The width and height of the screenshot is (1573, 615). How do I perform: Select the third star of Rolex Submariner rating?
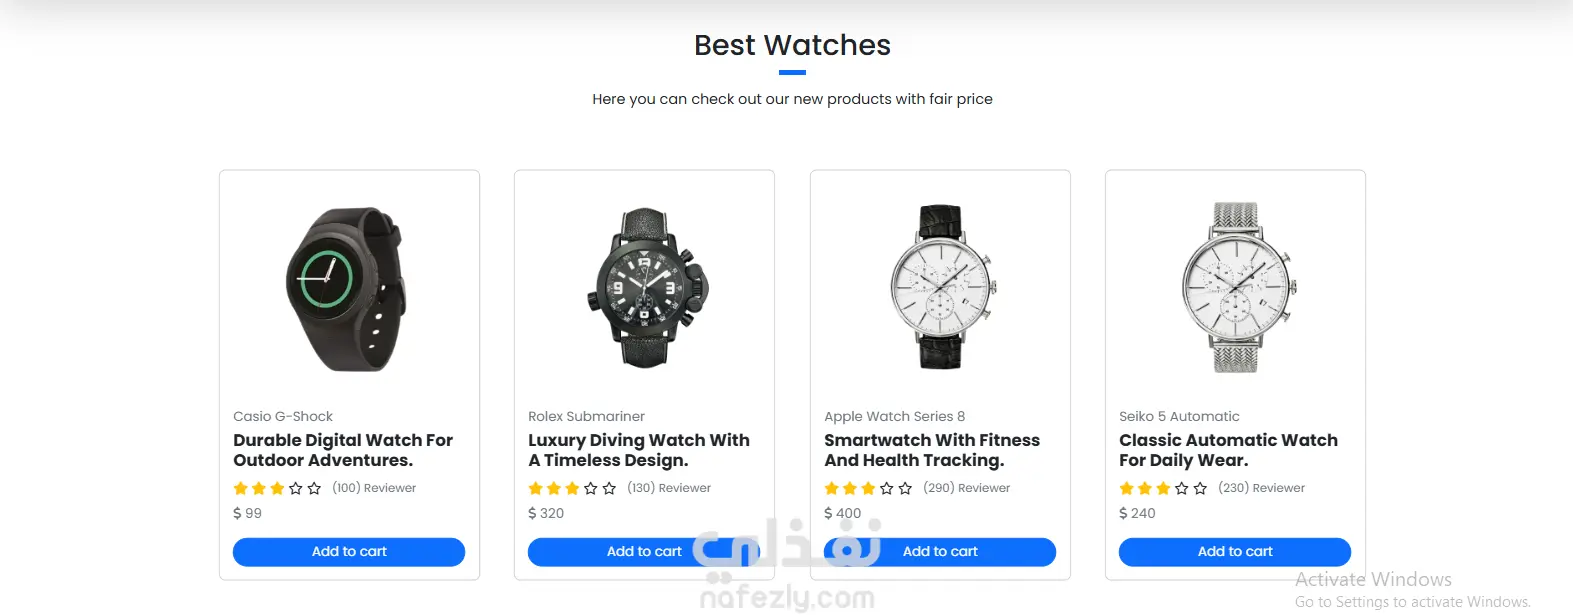(x=572, y=488)
